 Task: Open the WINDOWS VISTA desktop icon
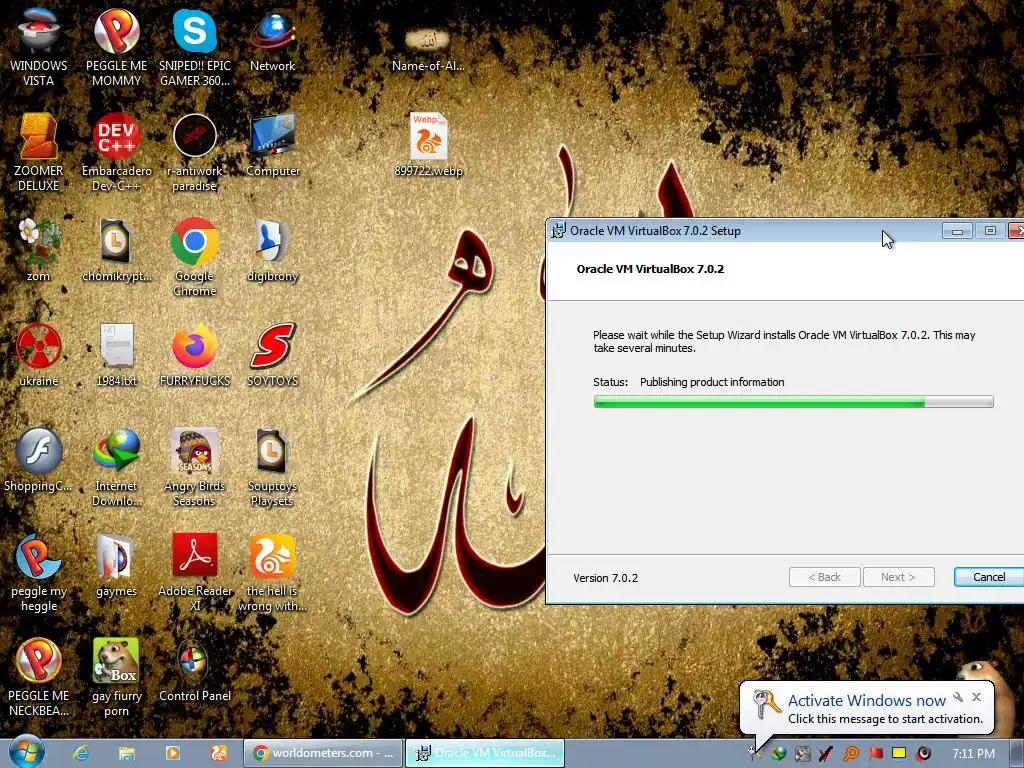[x=39, y=46]
